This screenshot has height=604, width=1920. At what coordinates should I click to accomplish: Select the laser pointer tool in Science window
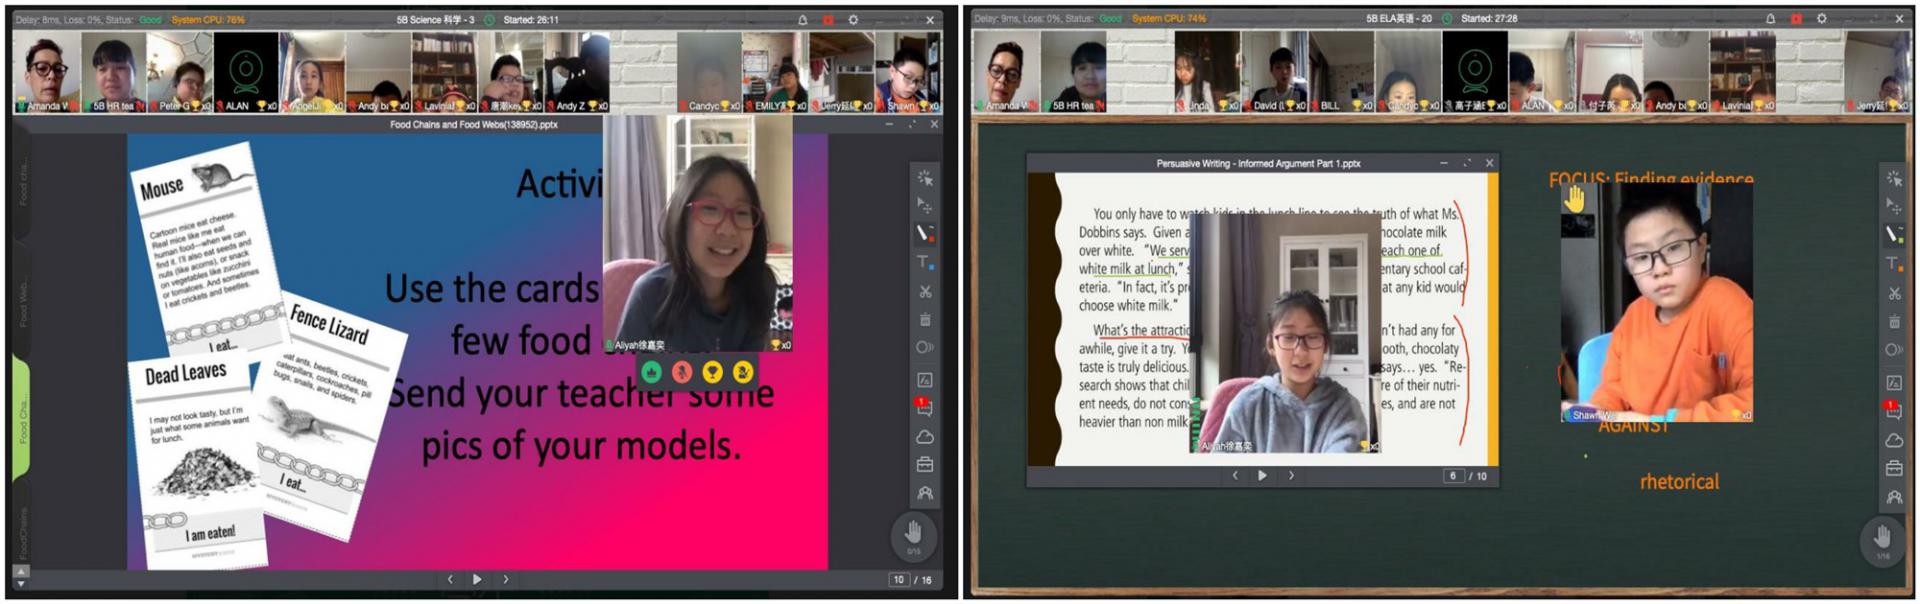coord(925,178)
